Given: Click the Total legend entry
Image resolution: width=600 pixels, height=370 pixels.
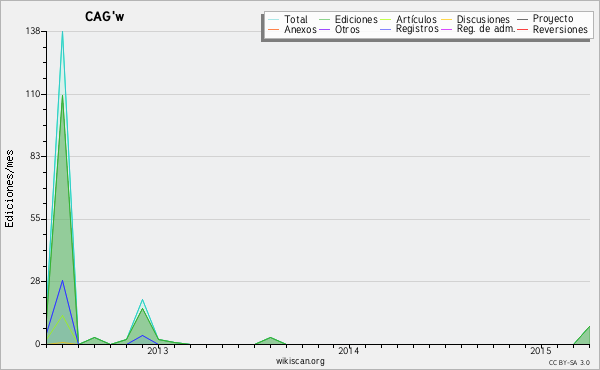Looking at the screenshot, I should click(x=295, y=19).
